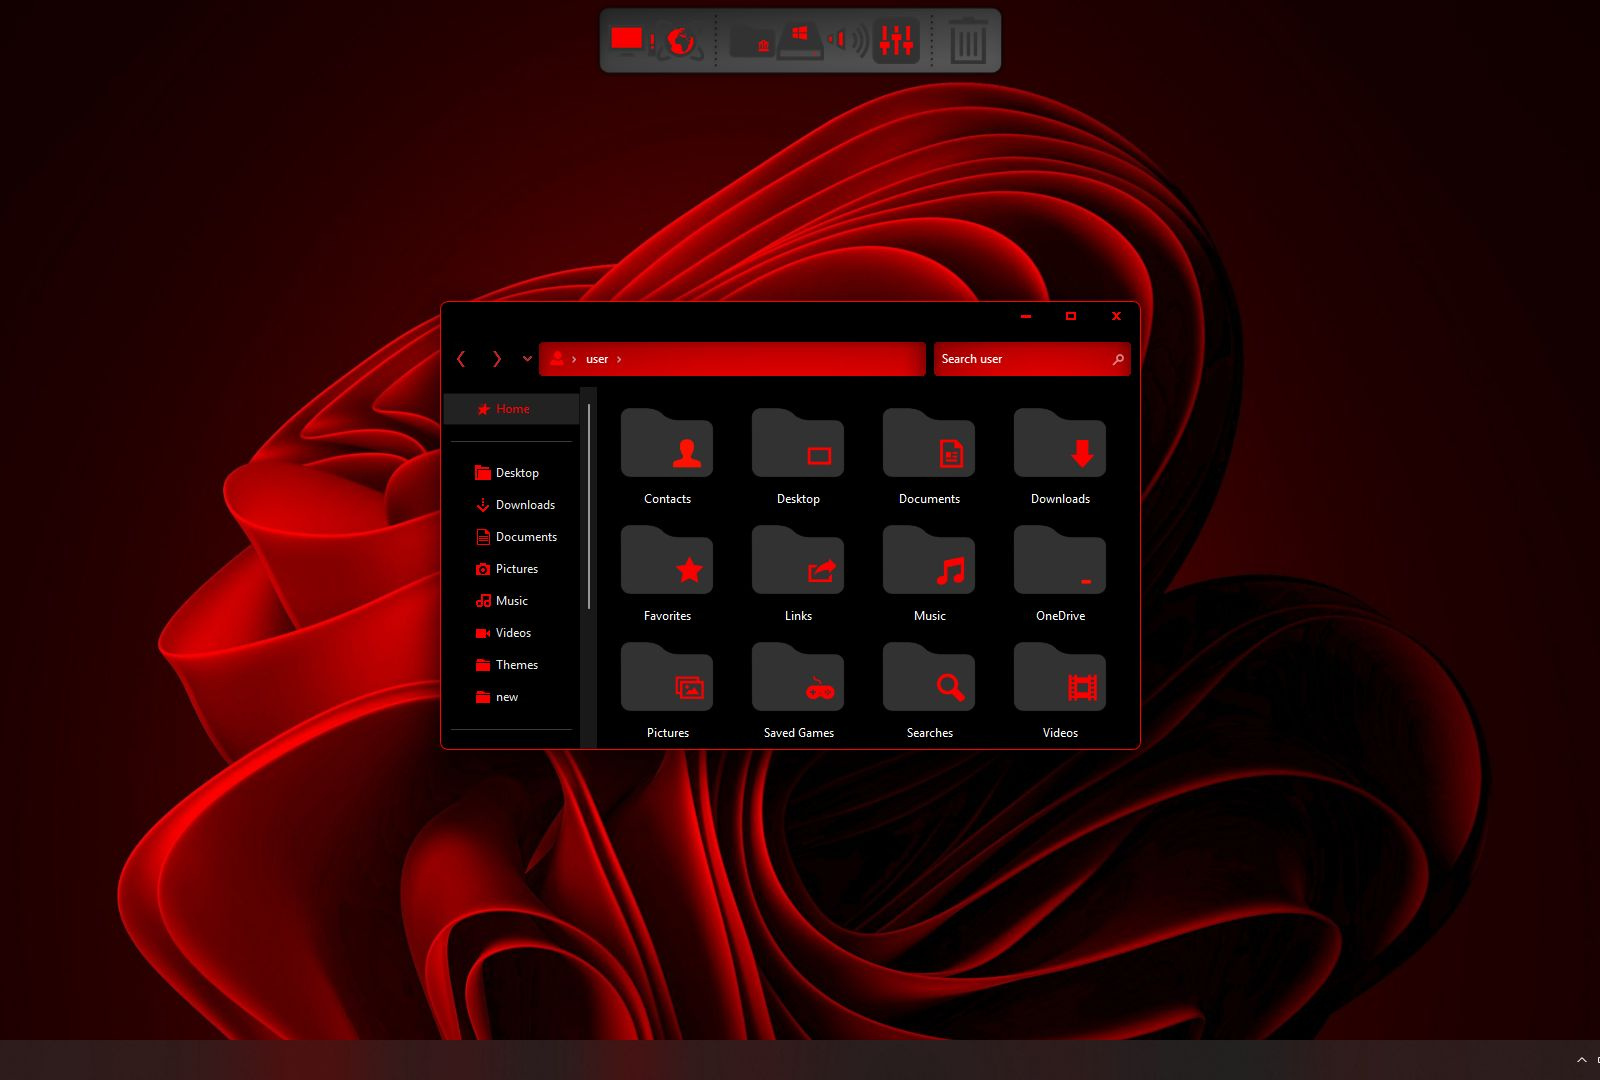Open the Recycle Bin icon on the dock
Screen dimensions: 1600x1080
pyautogui.click(x=968, y=40)
